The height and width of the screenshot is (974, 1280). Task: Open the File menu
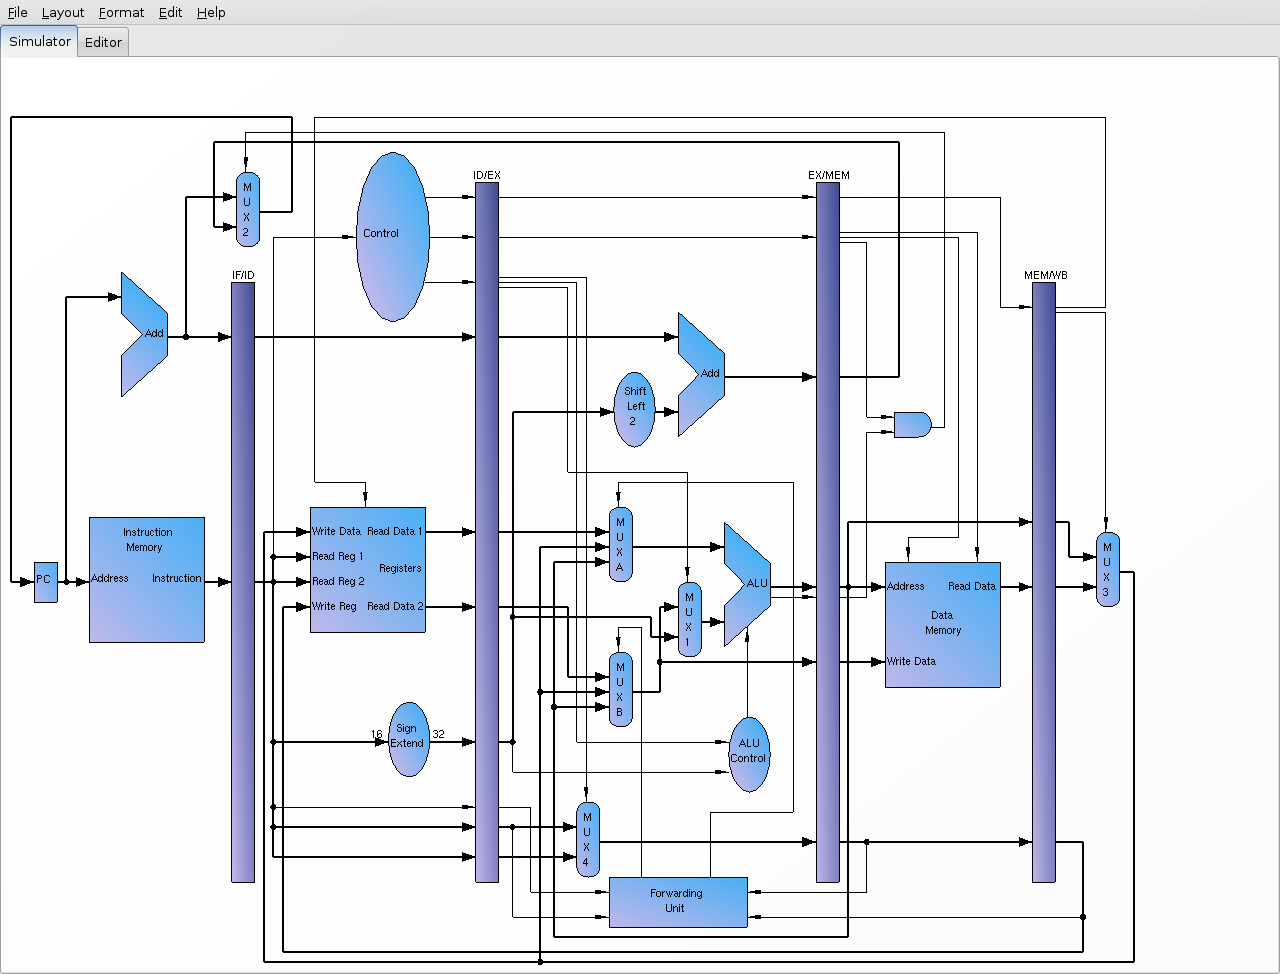click(x=17, y=12)
